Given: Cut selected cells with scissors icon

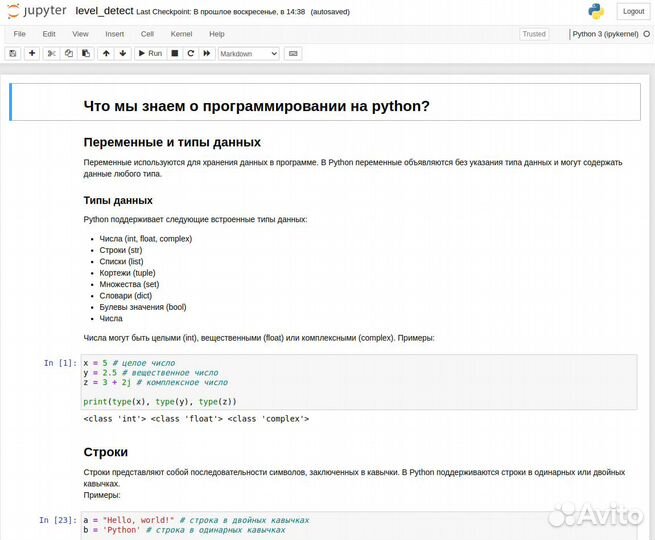Looking at the screenshot, I should [x=51, y=53].
